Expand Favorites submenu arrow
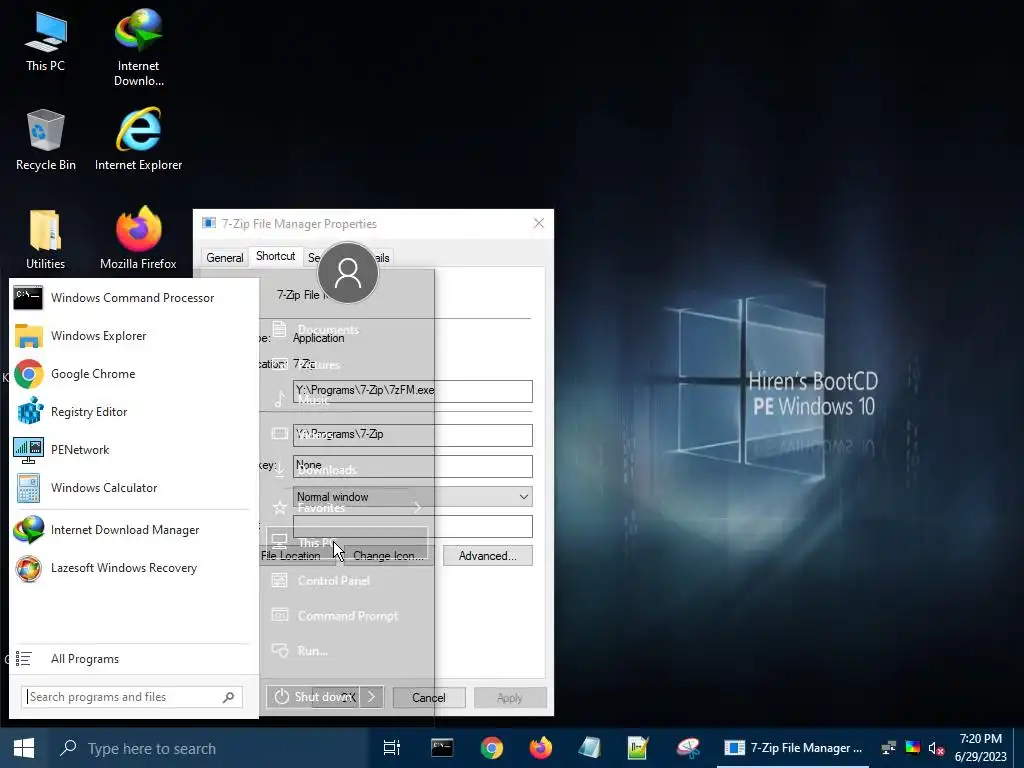 click(417, 507)
